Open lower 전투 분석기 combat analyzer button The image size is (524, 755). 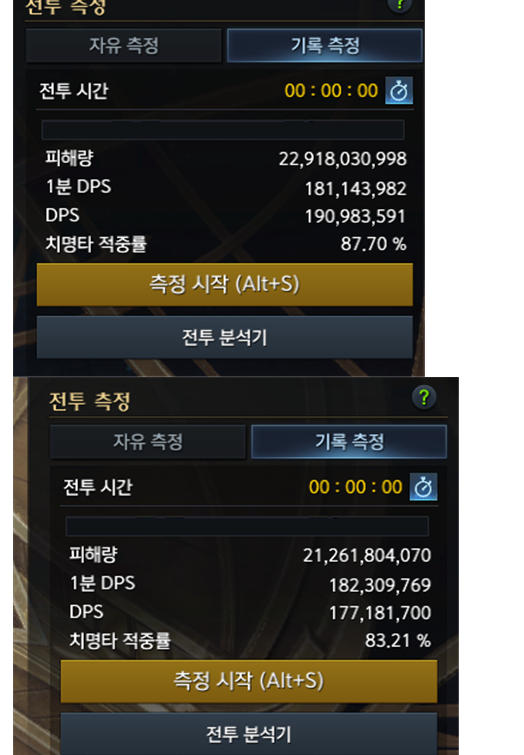(x=249, y=734)
